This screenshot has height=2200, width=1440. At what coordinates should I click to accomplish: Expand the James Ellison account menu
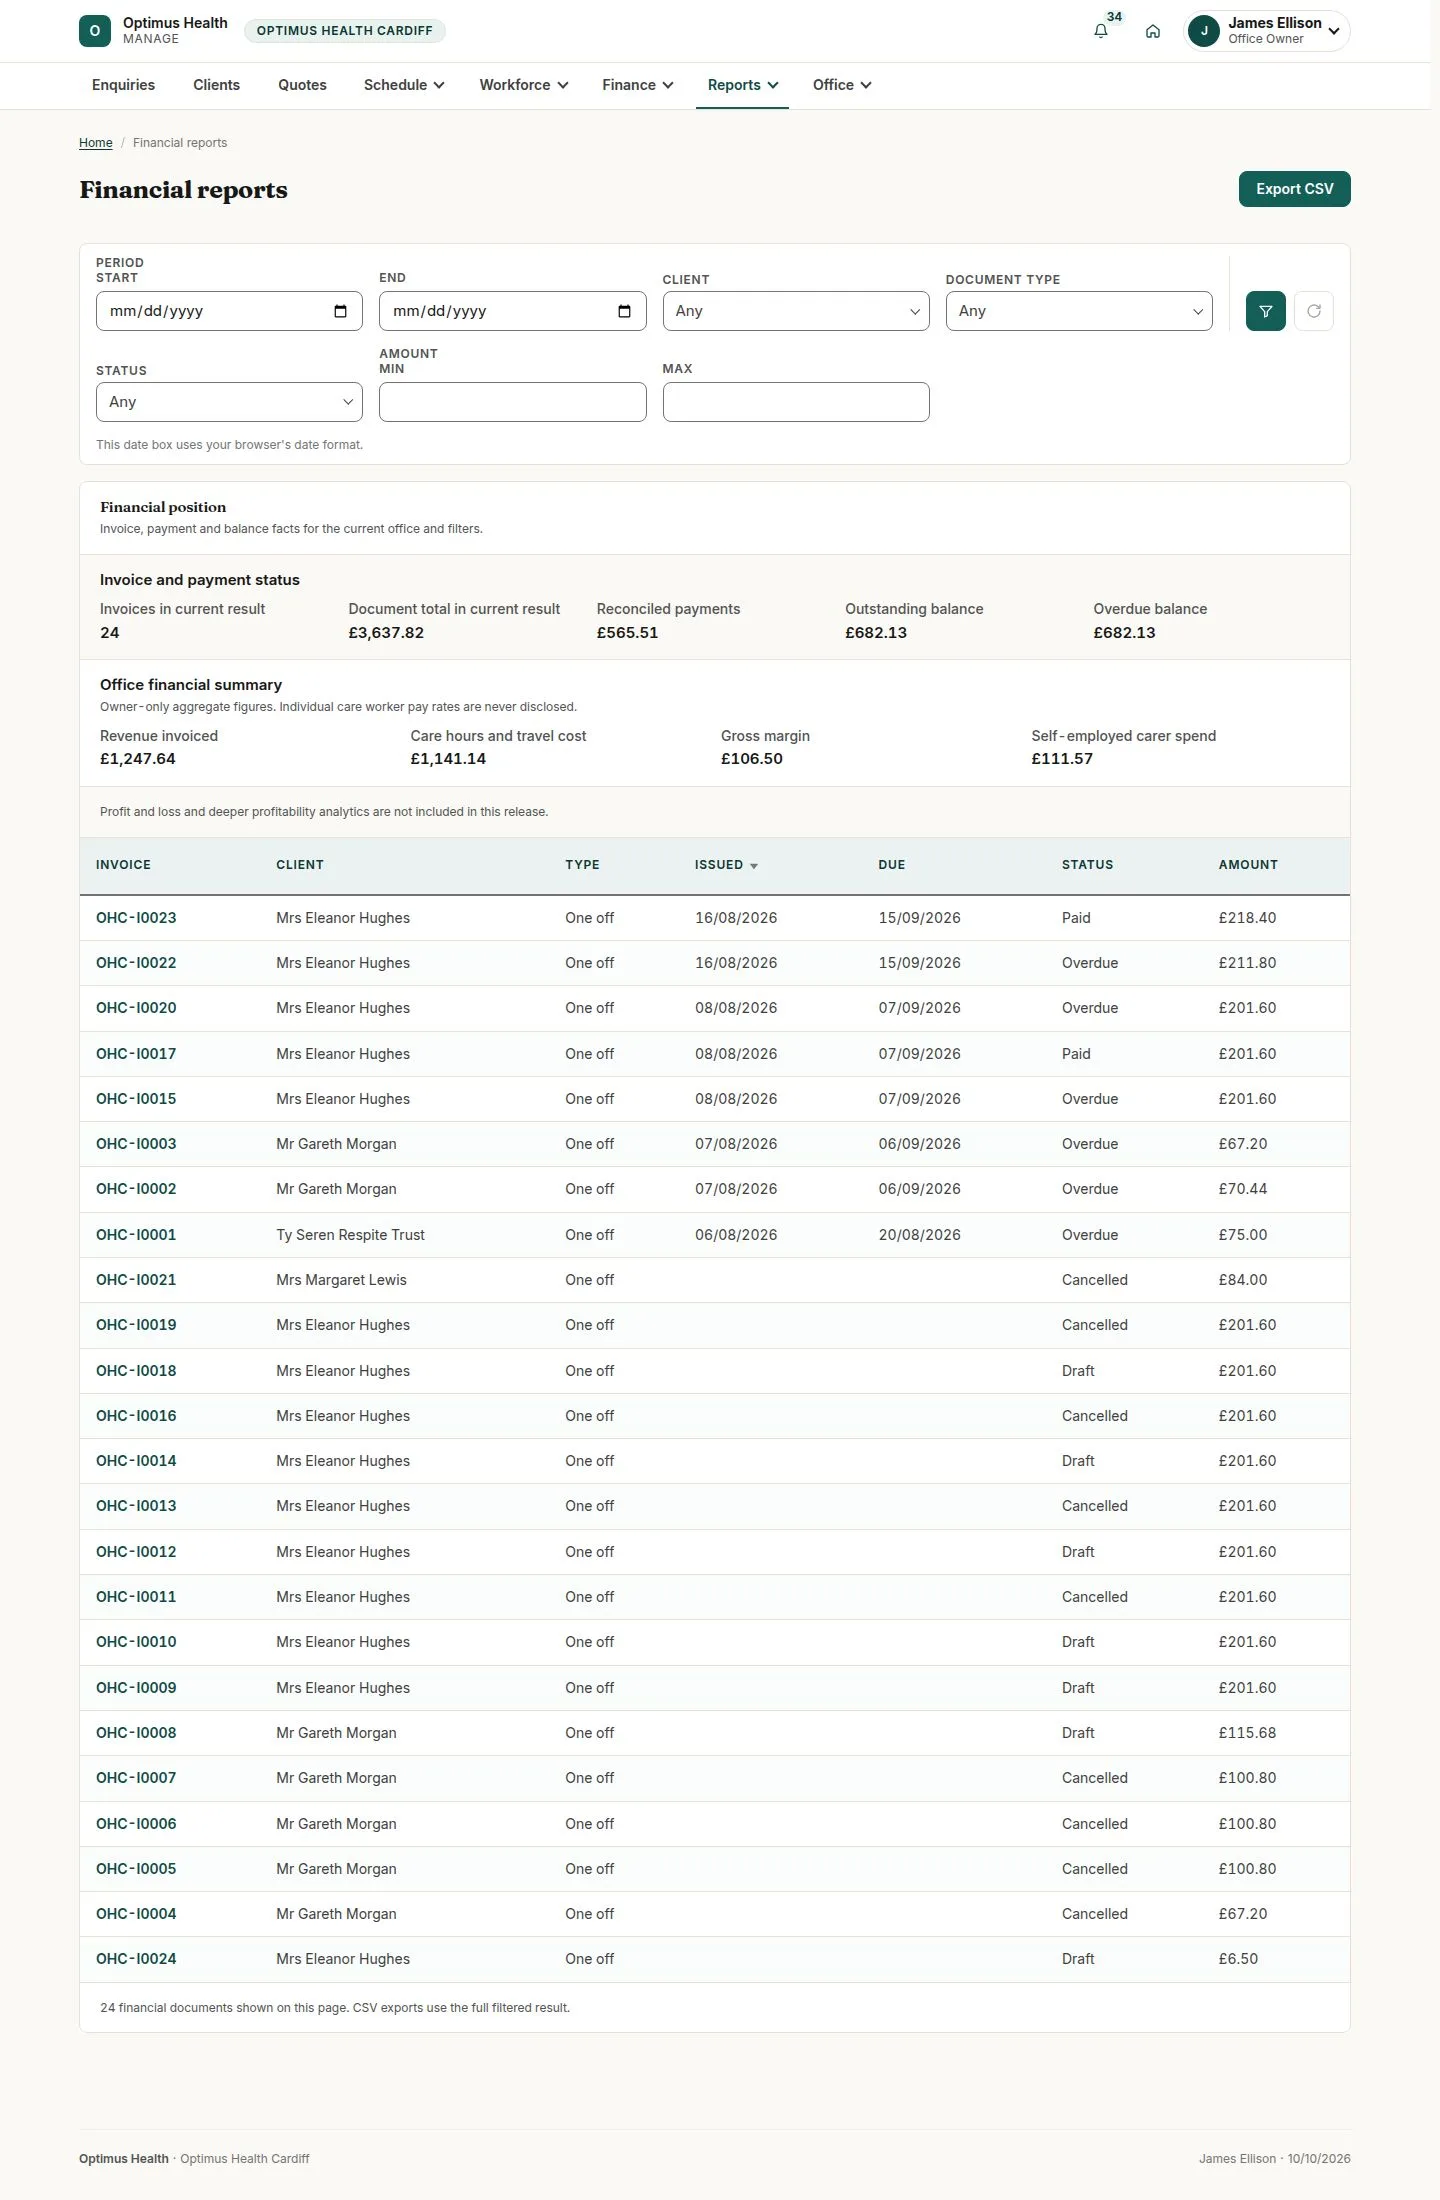coord(1266,31)
